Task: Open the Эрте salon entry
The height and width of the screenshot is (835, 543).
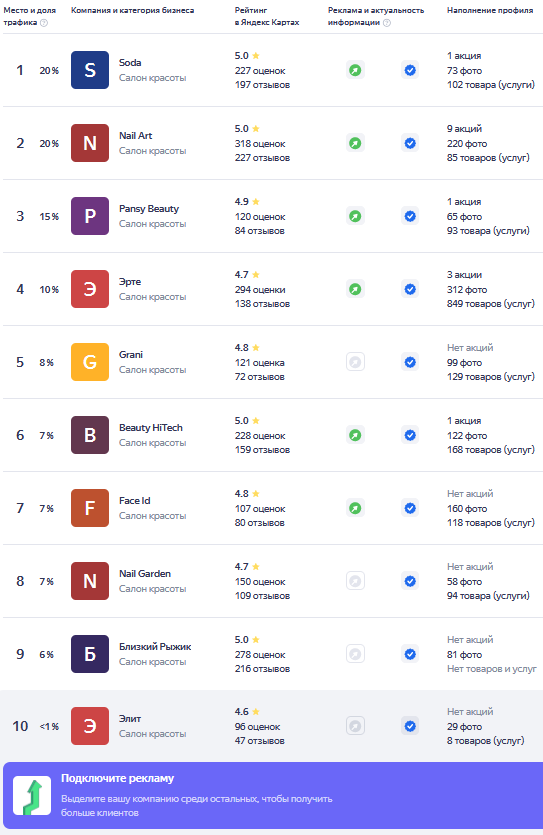Action: [130, 282]
